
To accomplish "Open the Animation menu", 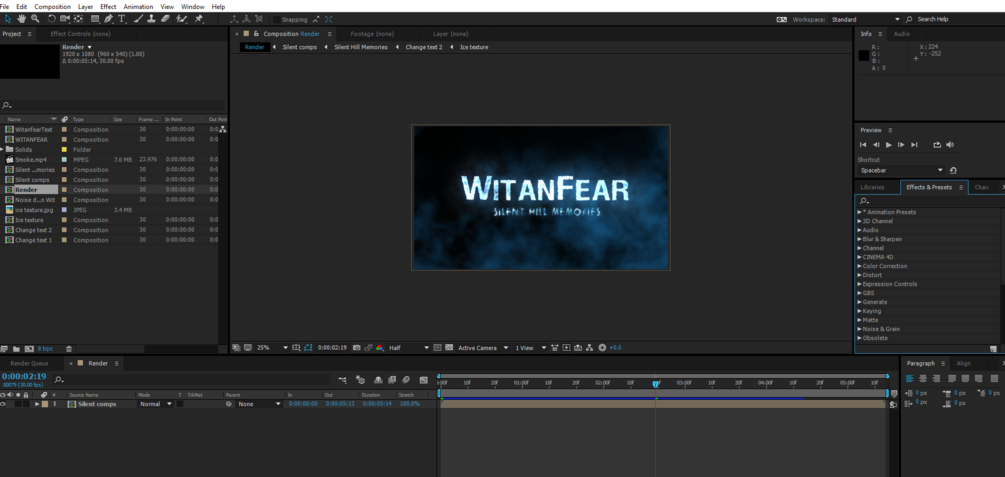I will pos(138,6).
